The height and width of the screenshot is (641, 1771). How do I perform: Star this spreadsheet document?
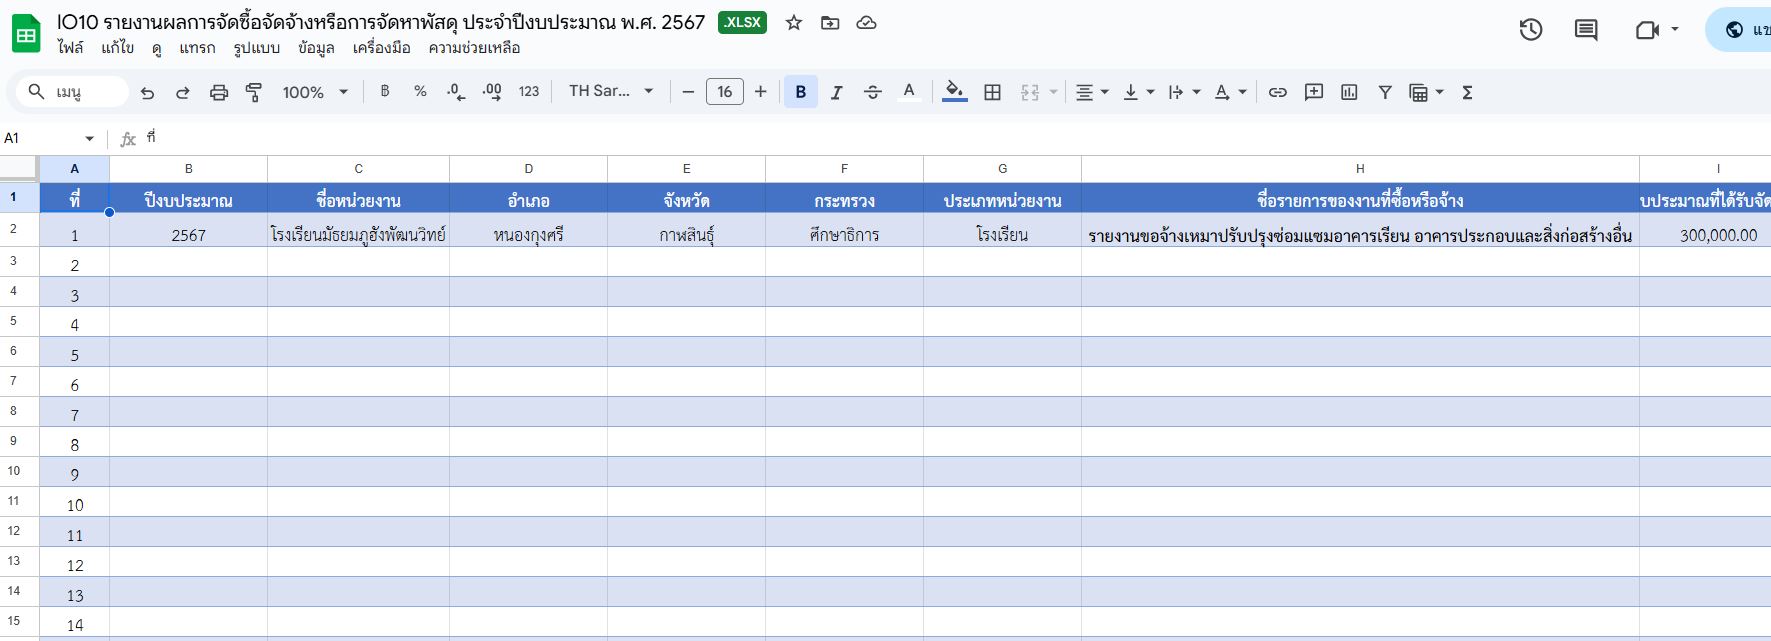[x=794, y=22]
